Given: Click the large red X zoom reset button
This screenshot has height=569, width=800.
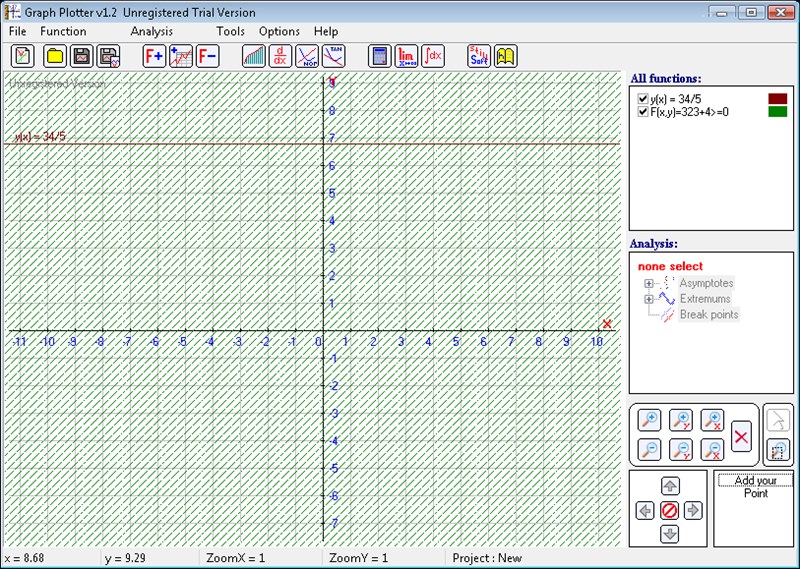Looking at the screenshot, I should tap(741, 436).
